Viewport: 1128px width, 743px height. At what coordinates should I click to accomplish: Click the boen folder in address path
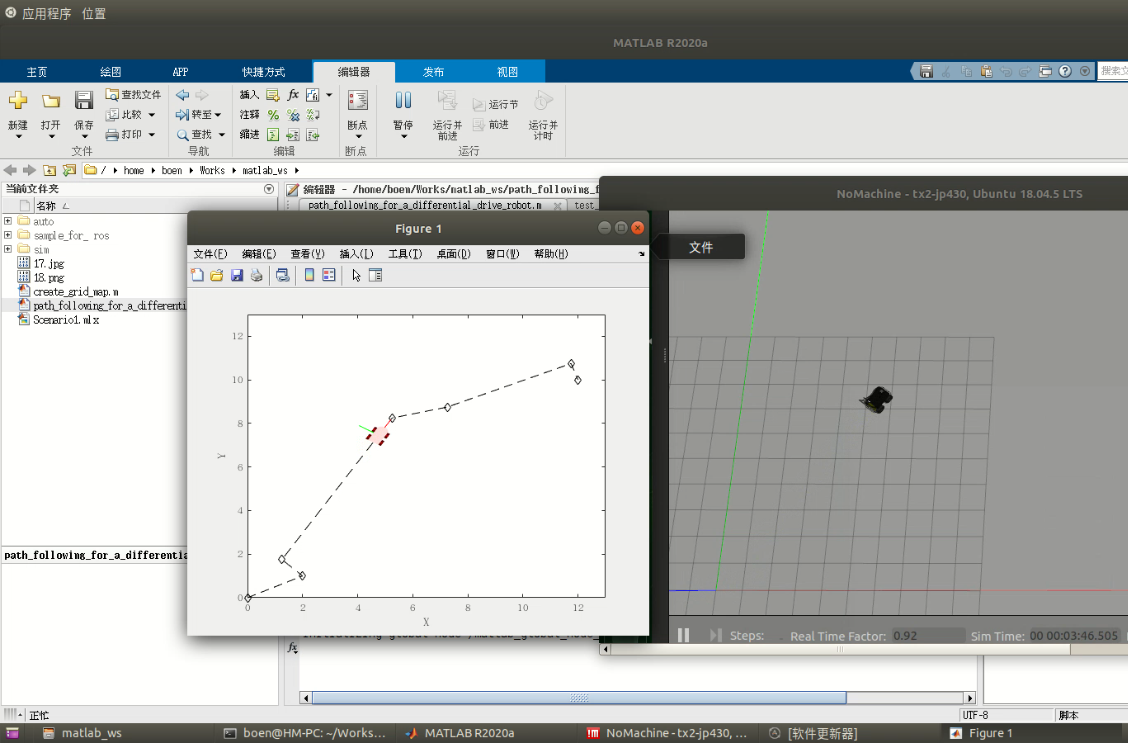[x=172, y=170]
